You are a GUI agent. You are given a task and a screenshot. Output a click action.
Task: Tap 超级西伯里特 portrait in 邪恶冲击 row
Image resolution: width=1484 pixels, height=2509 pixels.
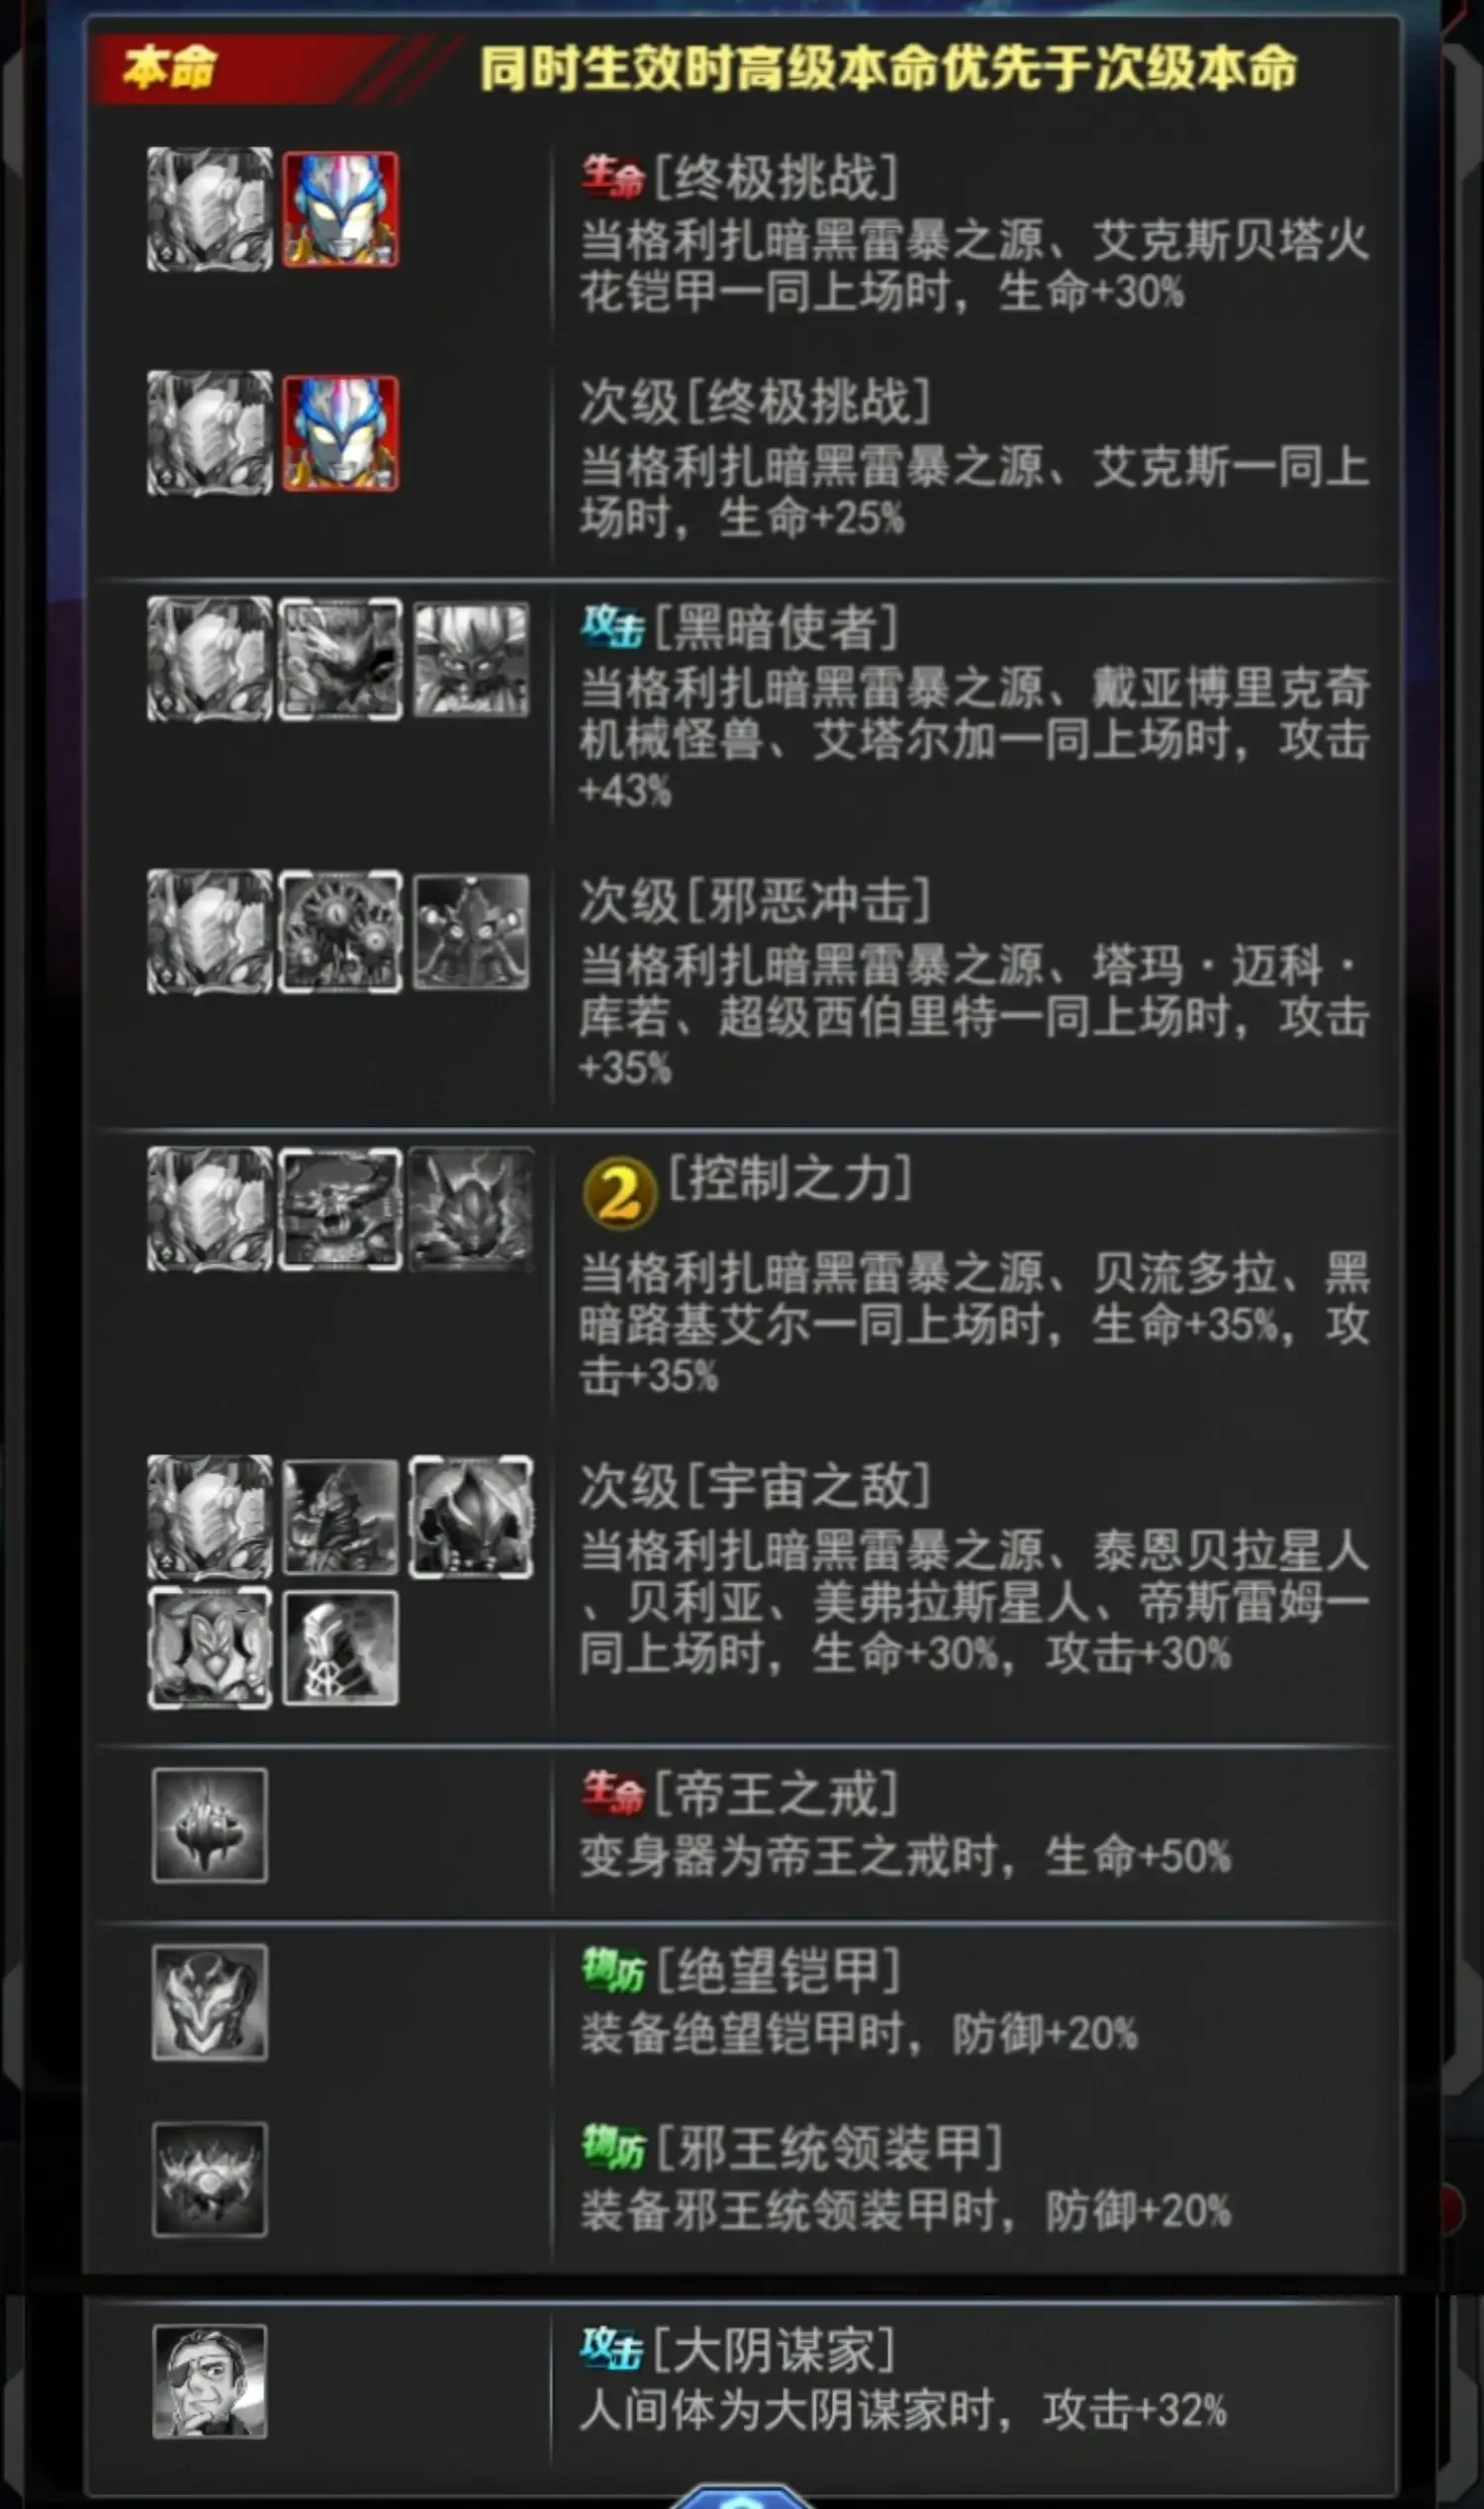(x=471, y=932)
